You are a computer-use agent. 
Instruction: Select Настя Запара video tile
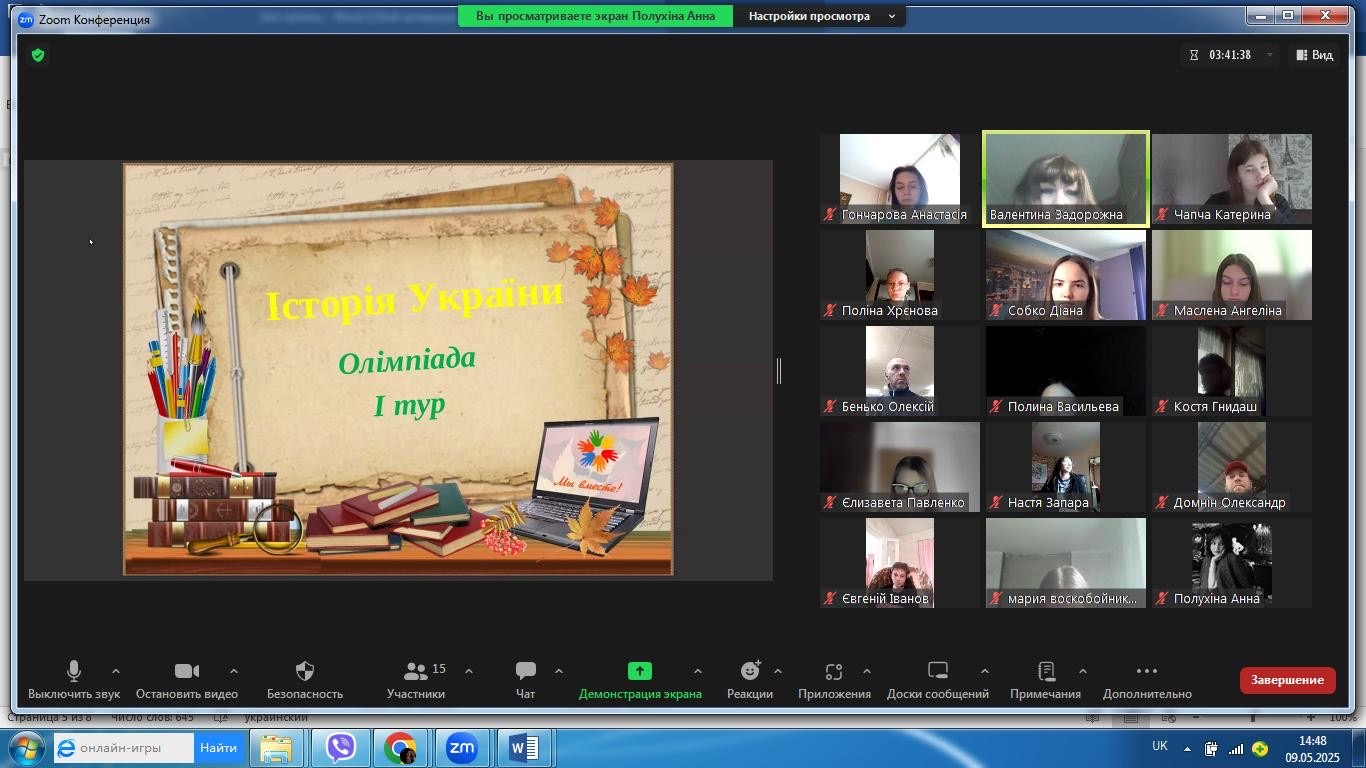[x=1066, y=467]
